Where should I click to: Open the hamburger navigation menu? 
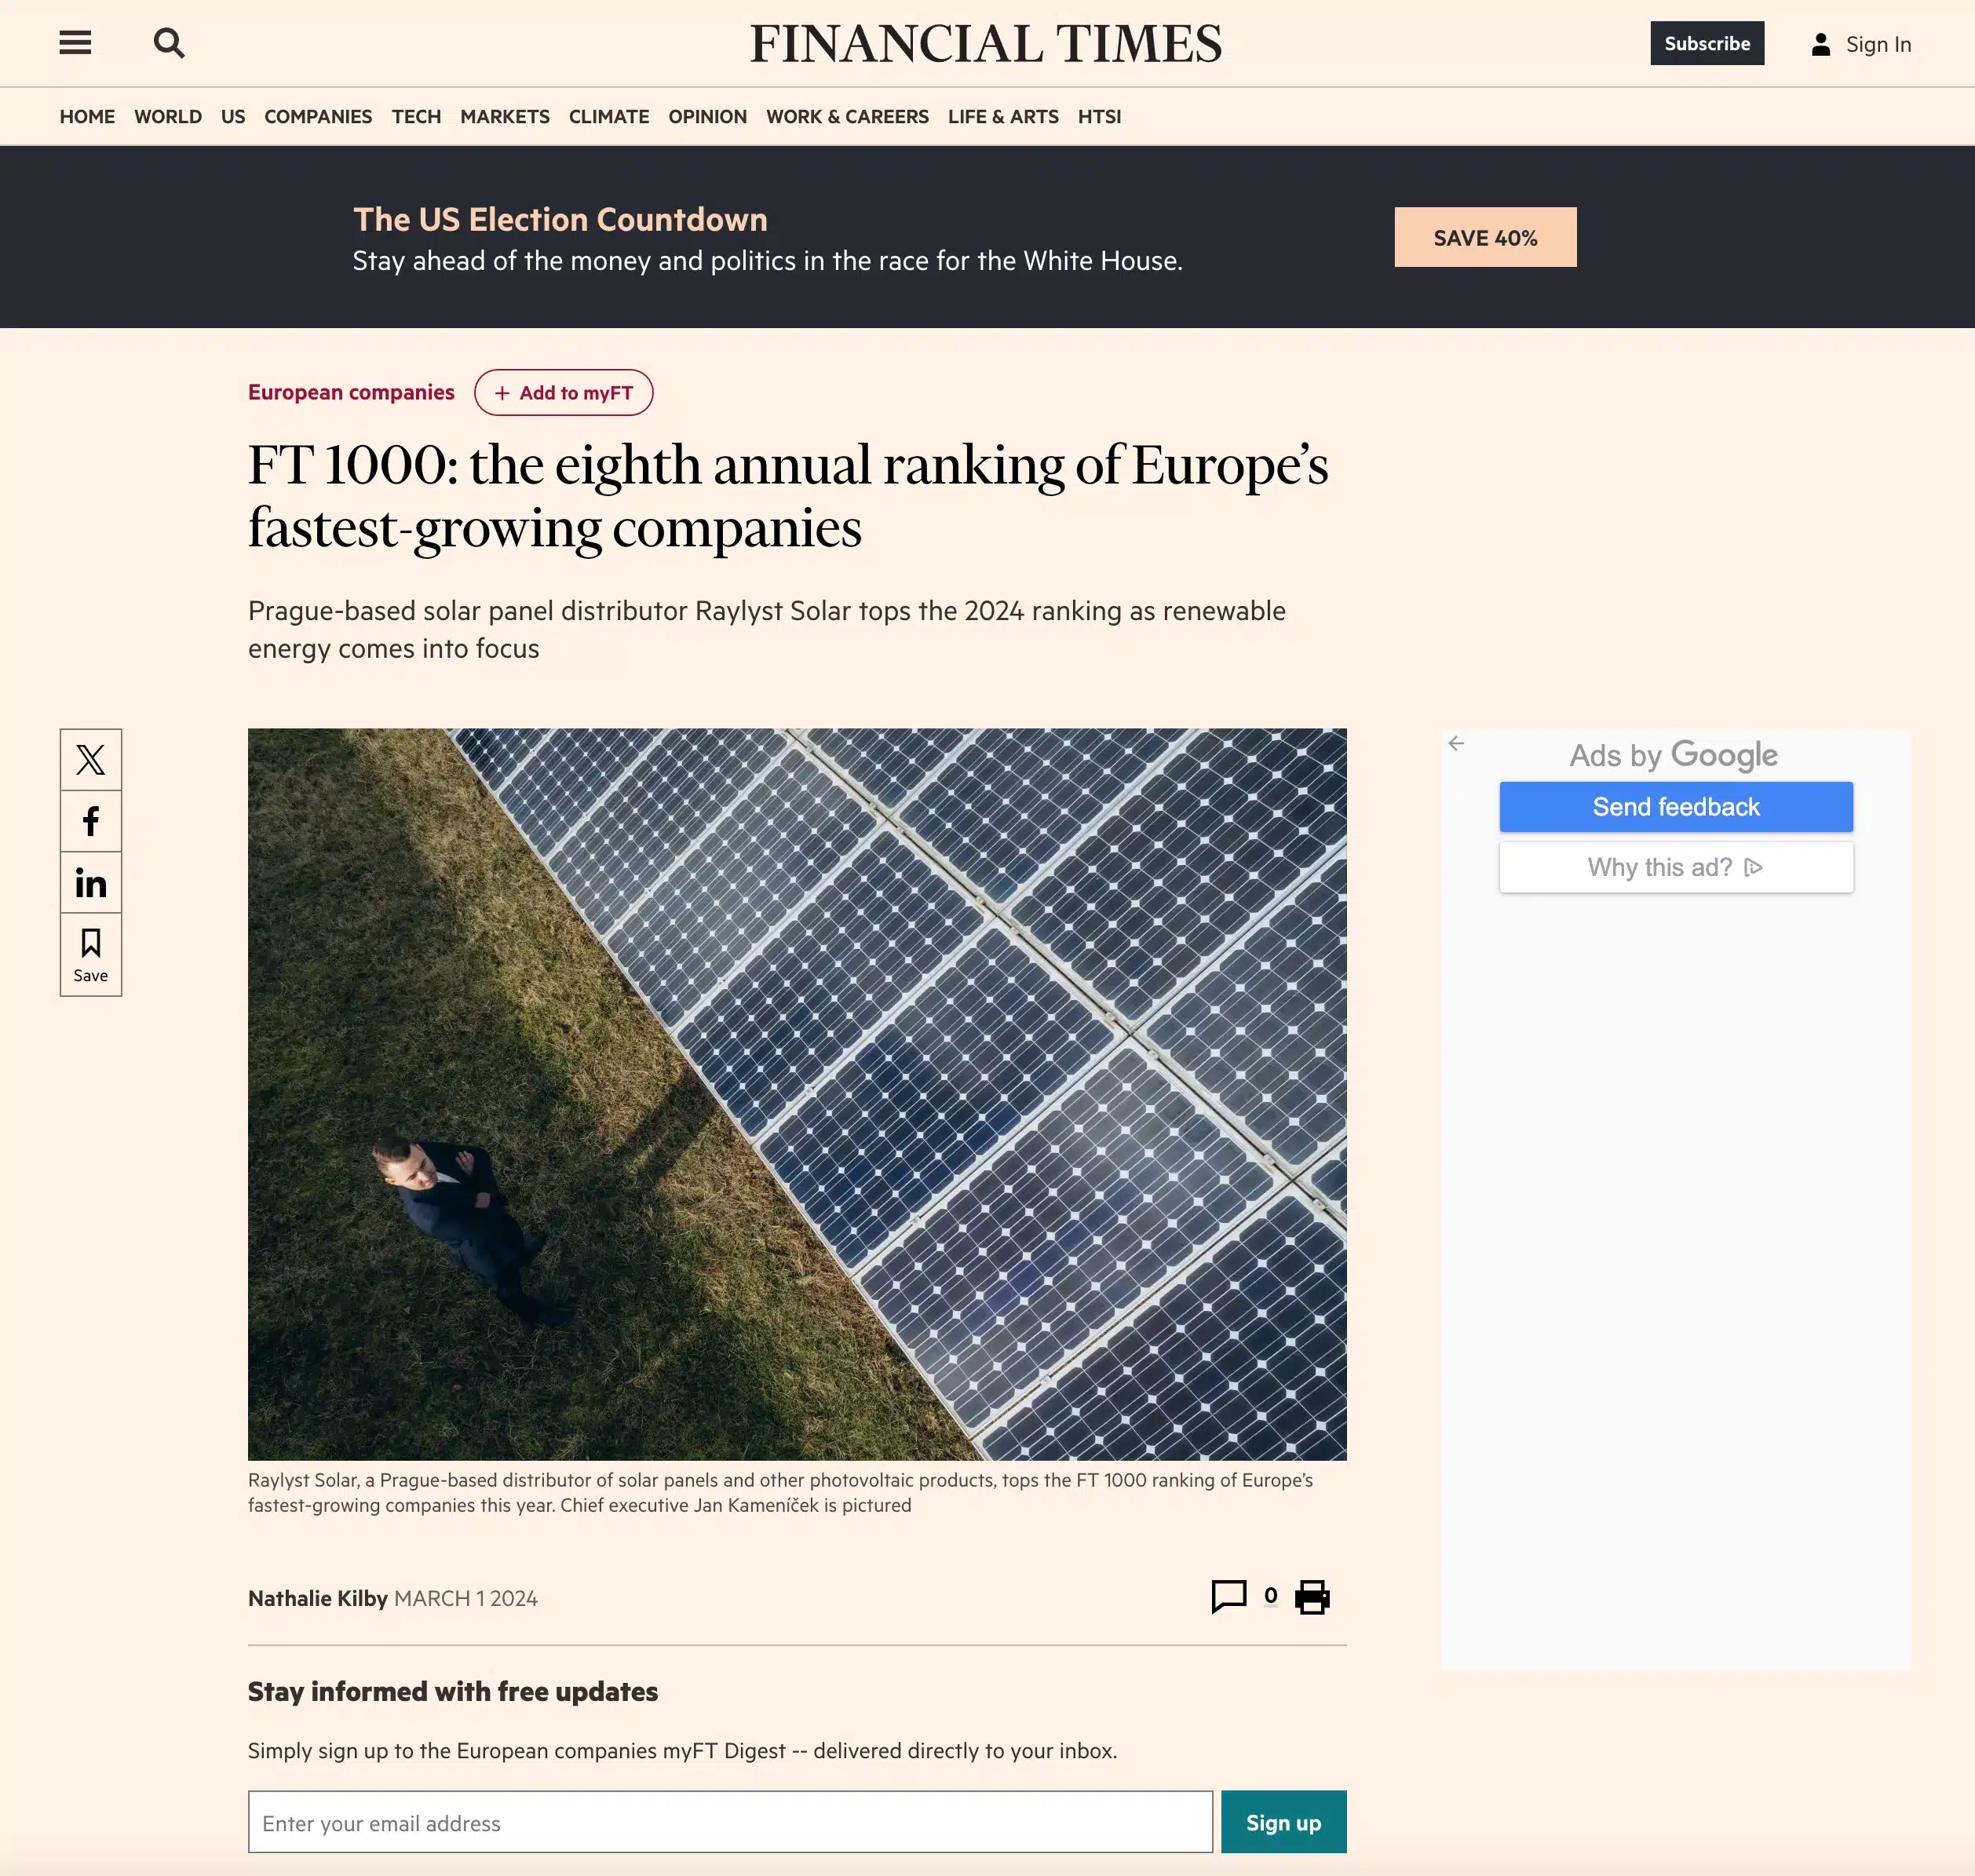click(75, 43)
